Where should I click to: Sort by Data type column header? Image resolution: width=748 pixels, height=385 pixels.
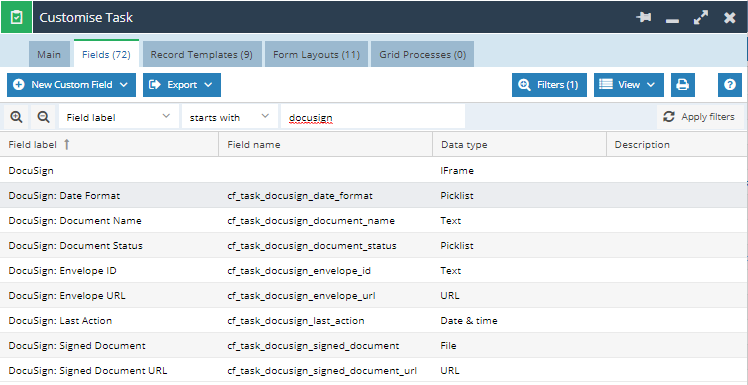click(x=519, y=145)
